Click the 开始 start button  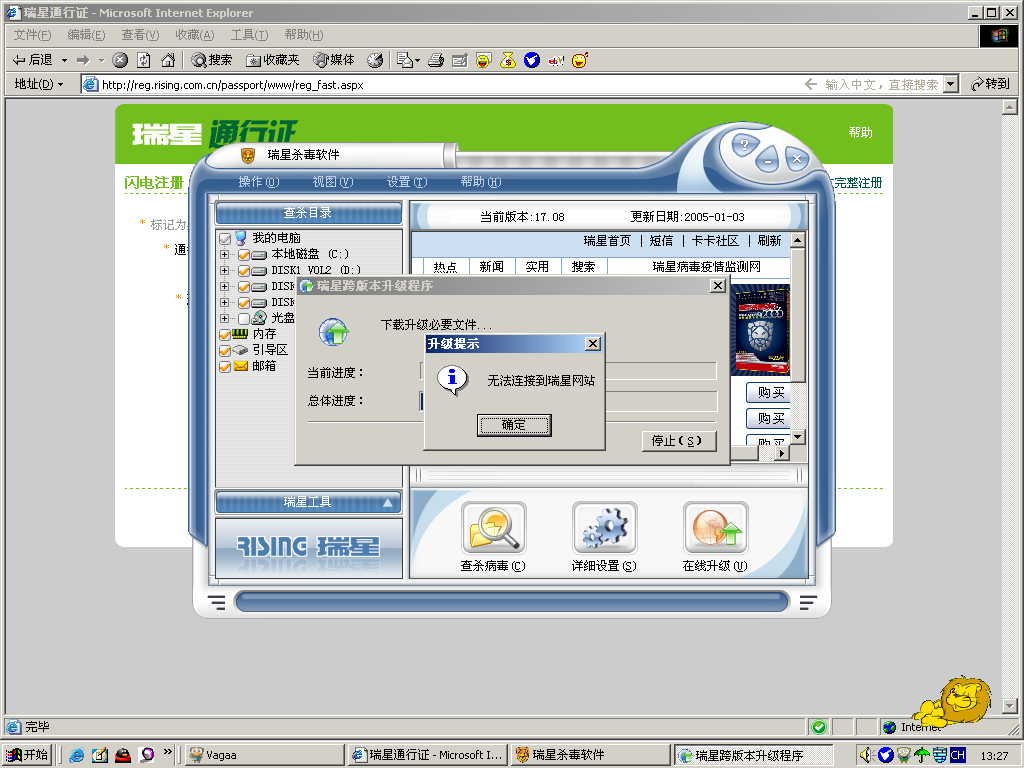28,755
